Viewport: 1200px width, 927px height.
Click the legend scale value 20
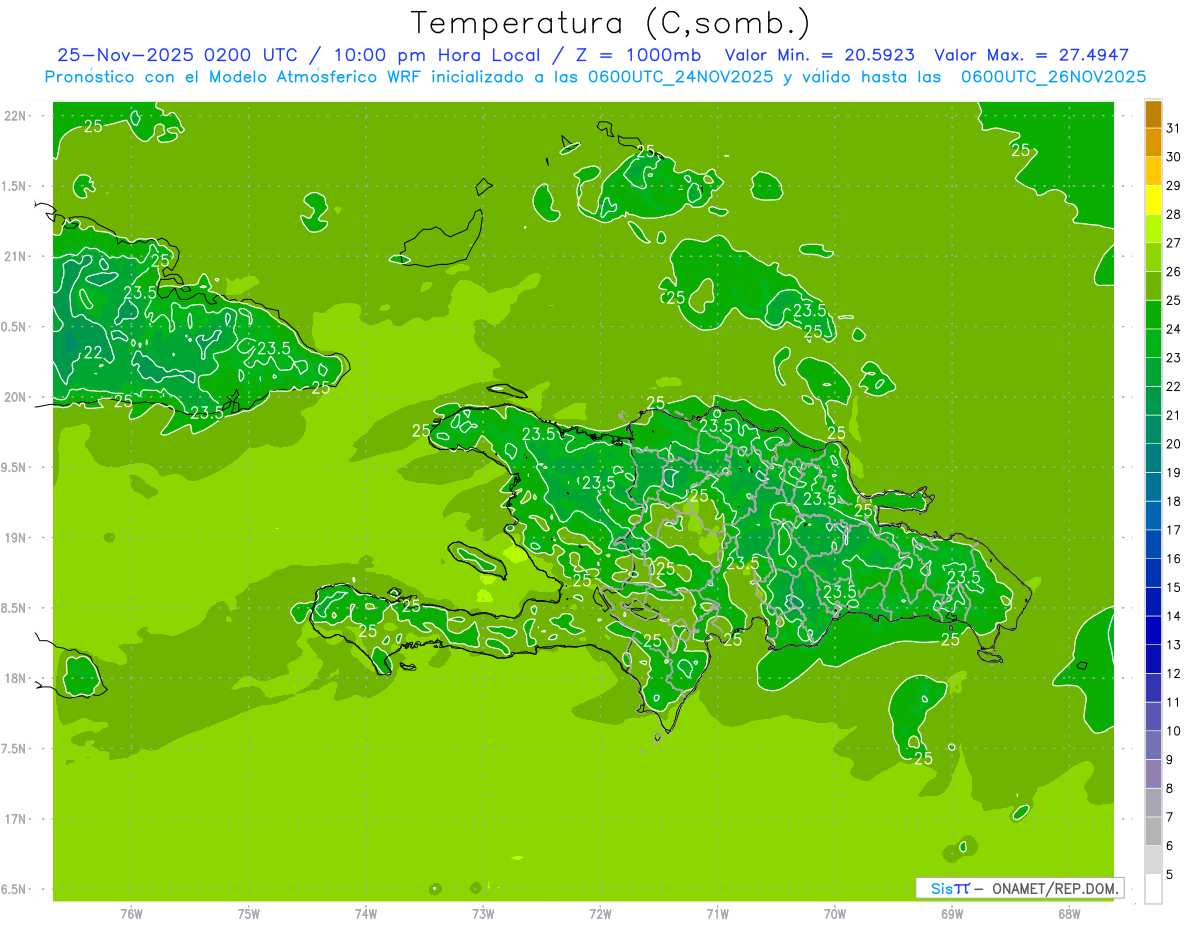(1174, 444)
